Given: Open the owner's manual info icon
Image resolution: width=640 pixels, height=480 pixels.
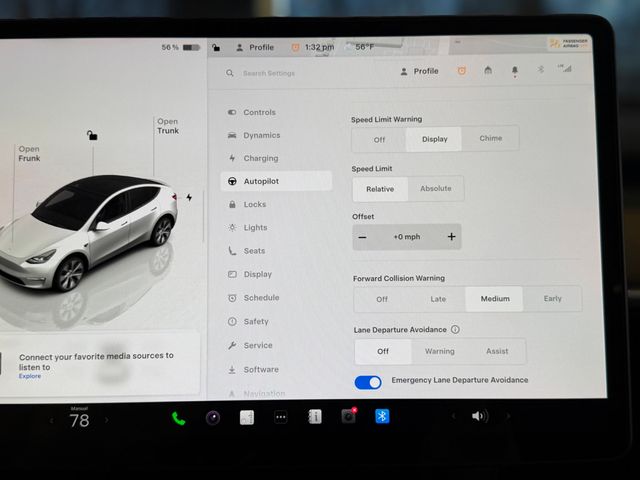Looking at the screenshot, I should click(315, 417).
